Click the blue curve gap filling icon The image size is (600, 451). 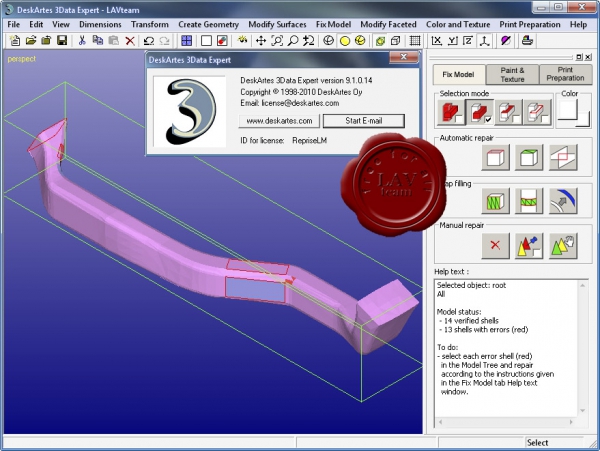pyautogui.click(x=563, y=200)
